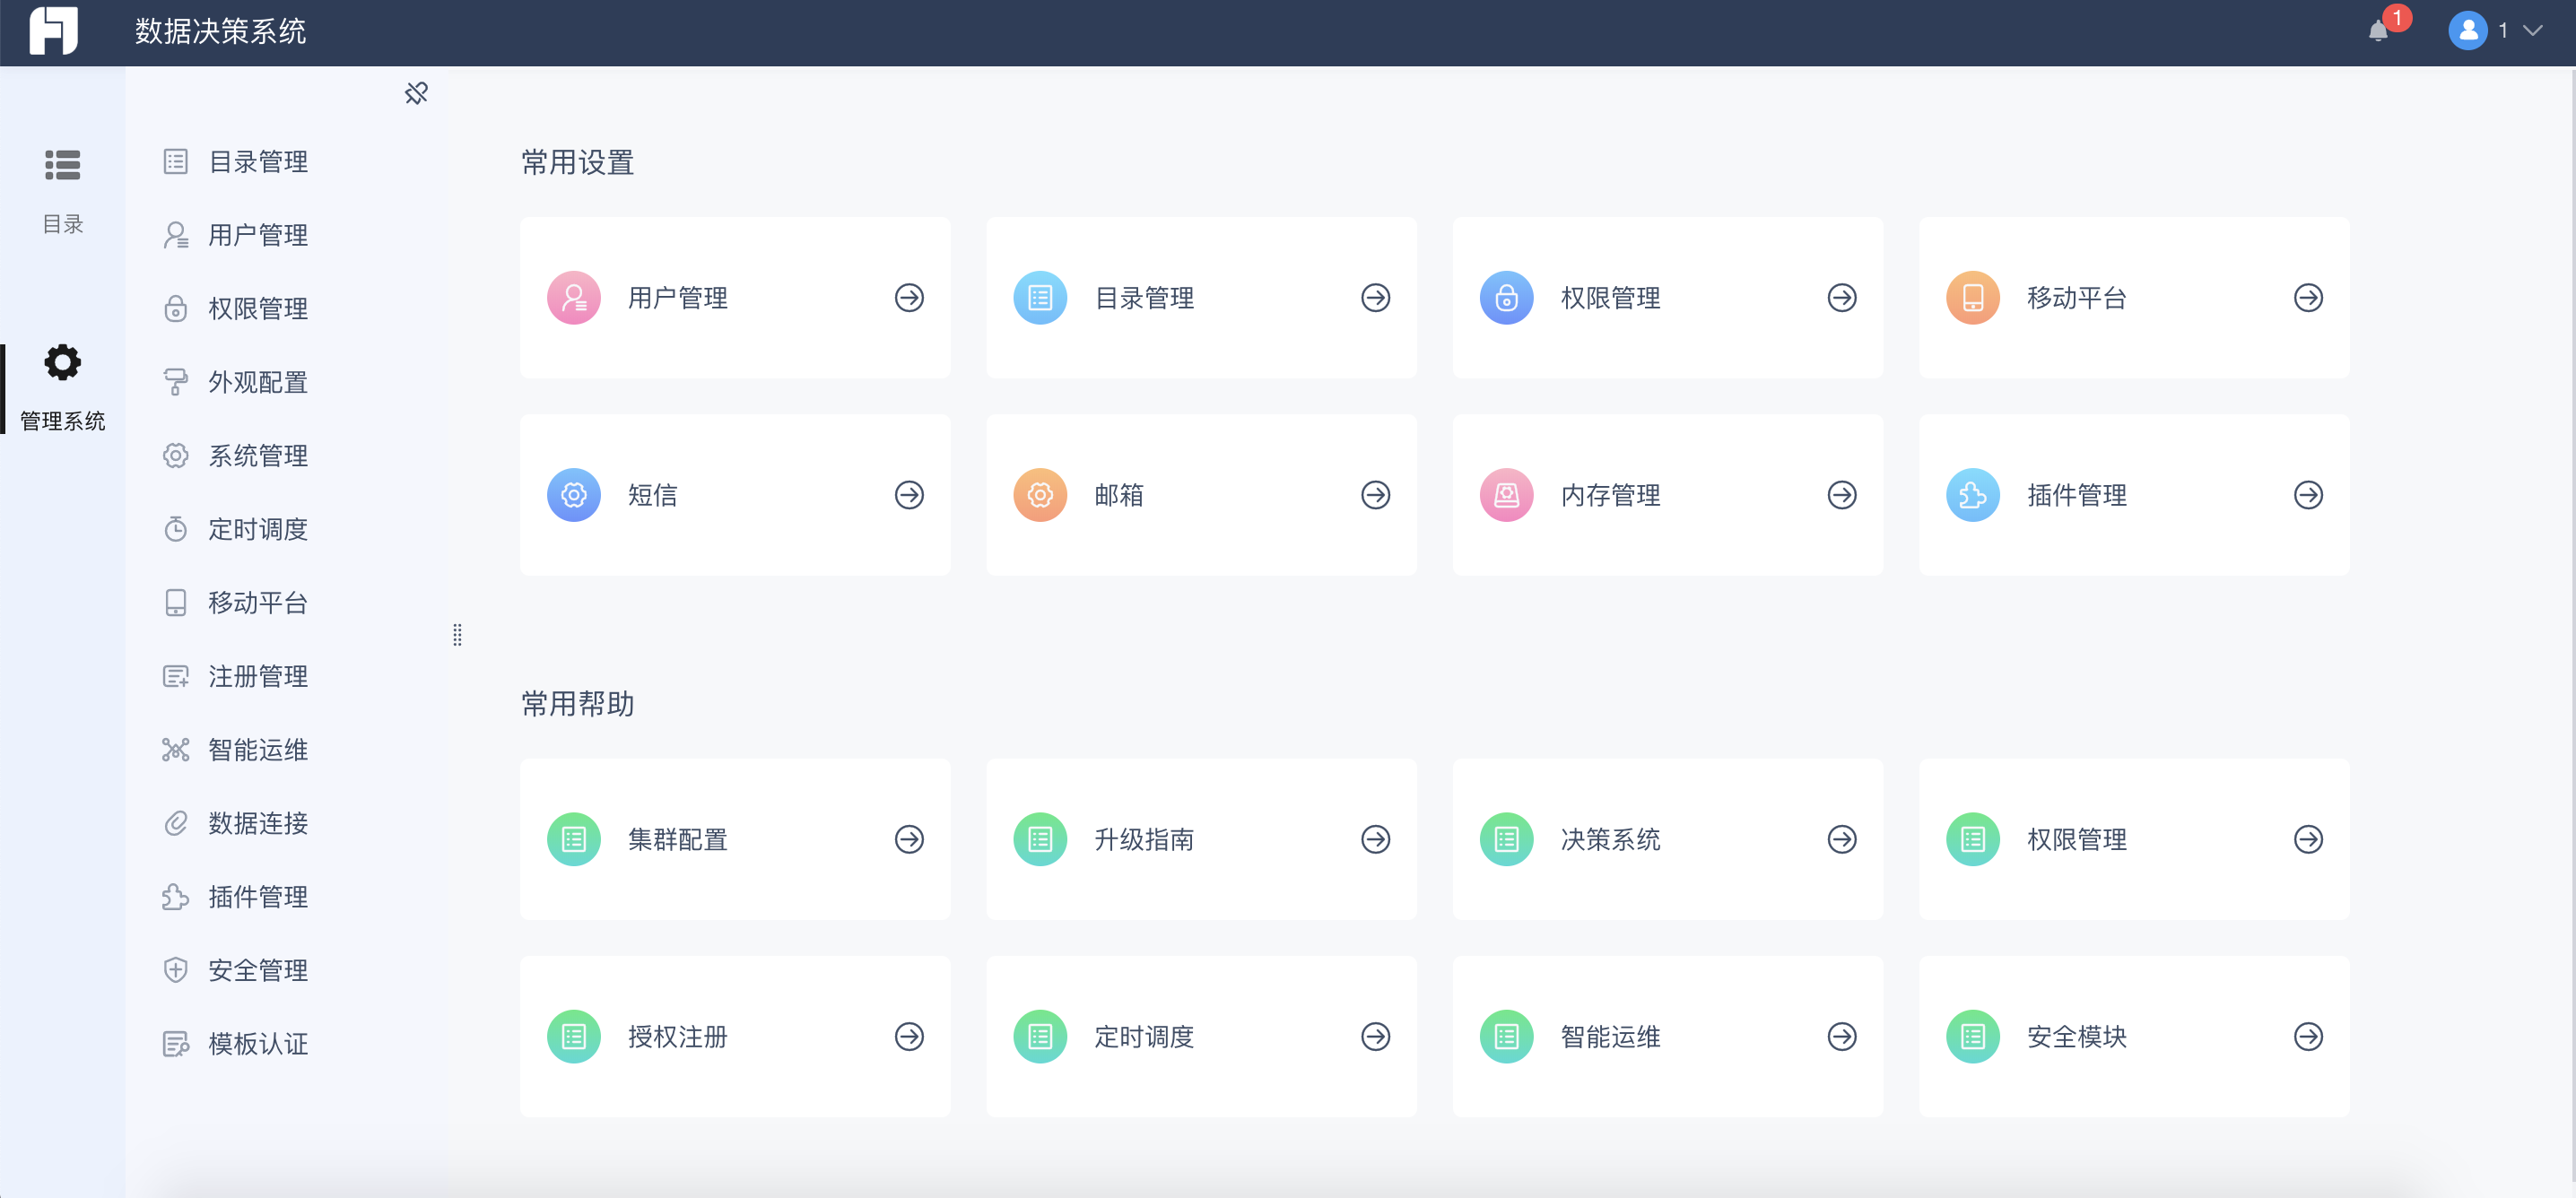Open the user account dropdown chevron
Screen dimensions: 2576x1198
point(2532,31)
